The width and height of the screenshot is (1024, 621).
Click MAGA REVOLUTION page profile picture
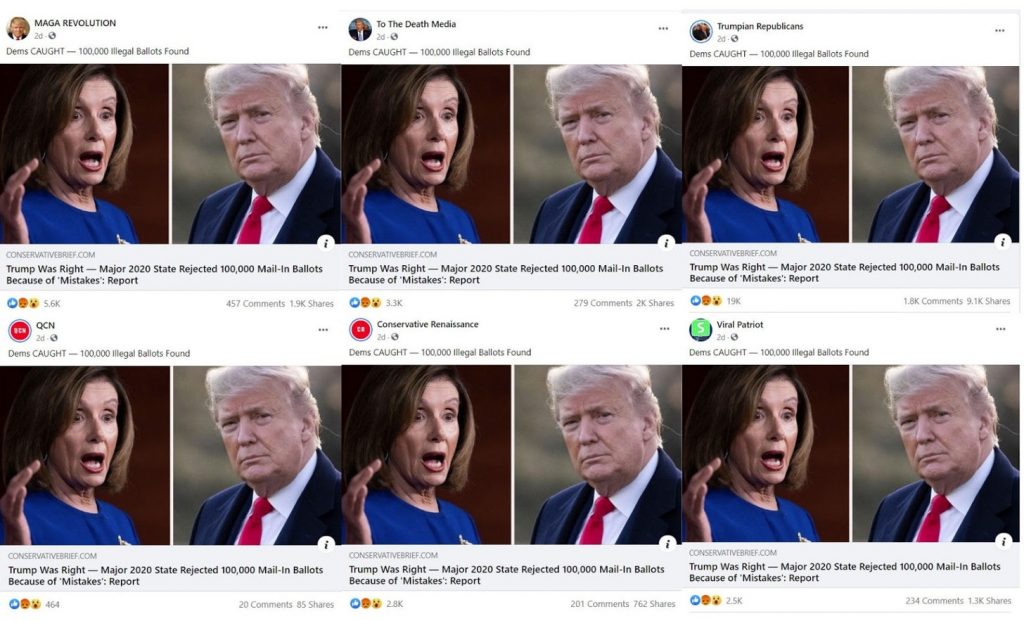click(x=18, y=28)
